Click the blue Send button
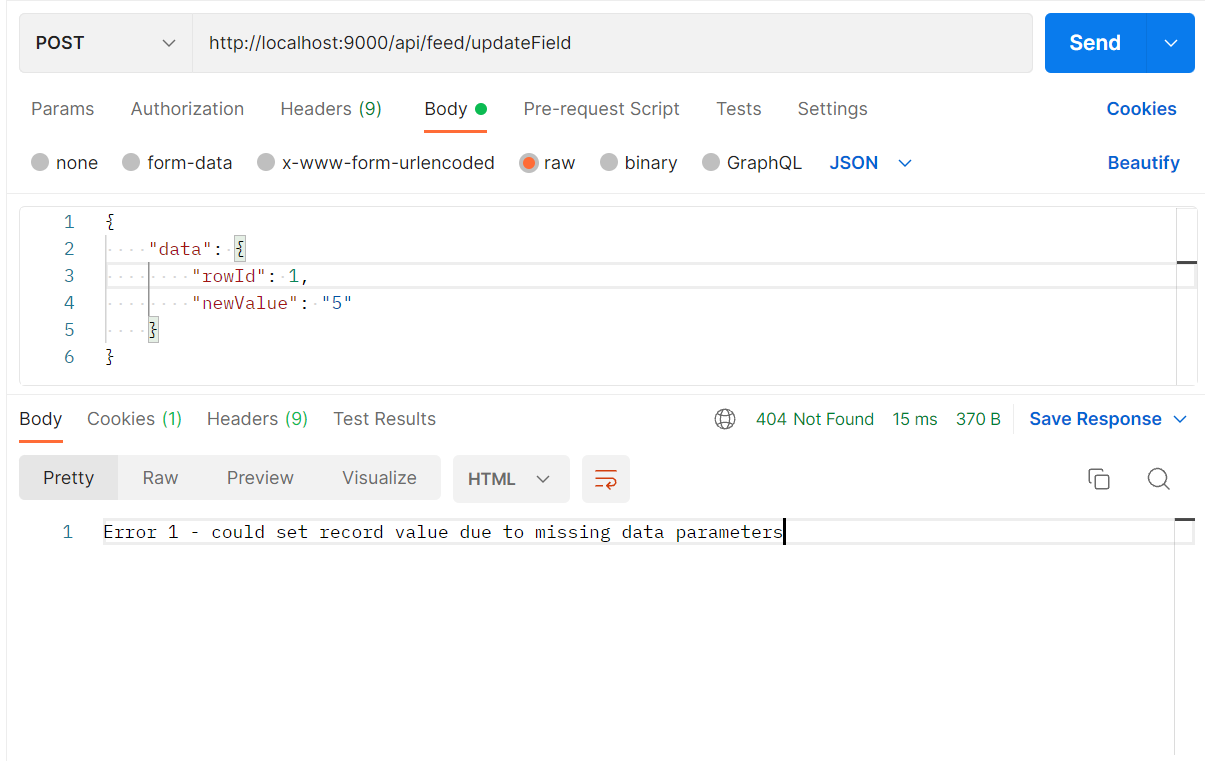 point(1095,43)
